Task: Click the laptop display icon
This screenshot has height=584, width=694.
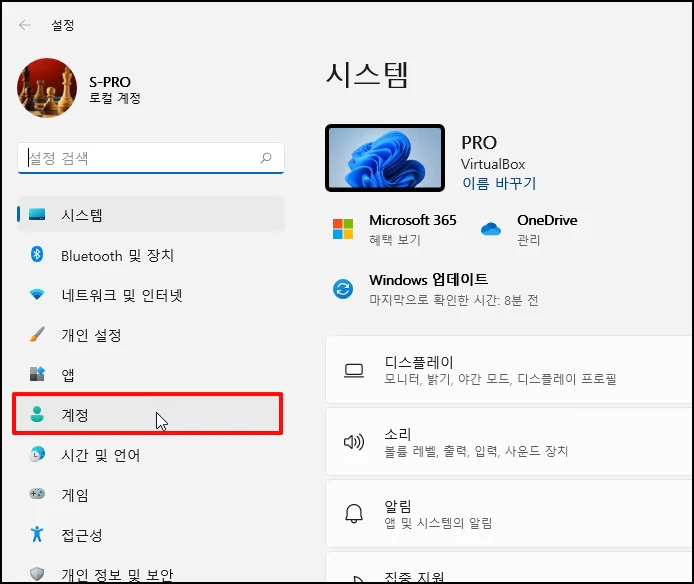Action: tap(354, 370)
